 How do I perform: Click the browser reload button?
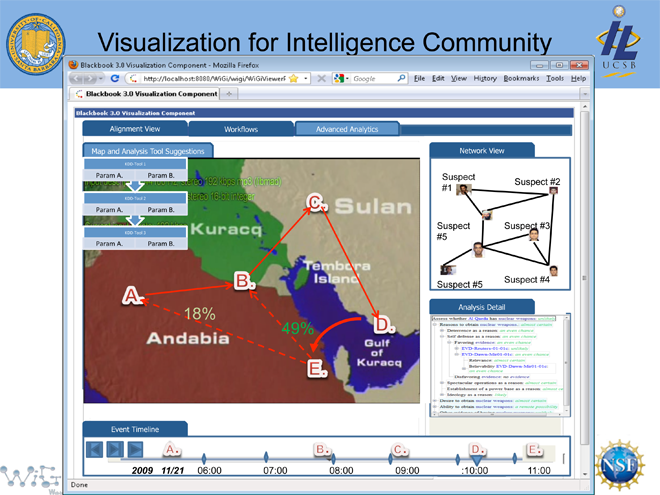pos(115,78)
